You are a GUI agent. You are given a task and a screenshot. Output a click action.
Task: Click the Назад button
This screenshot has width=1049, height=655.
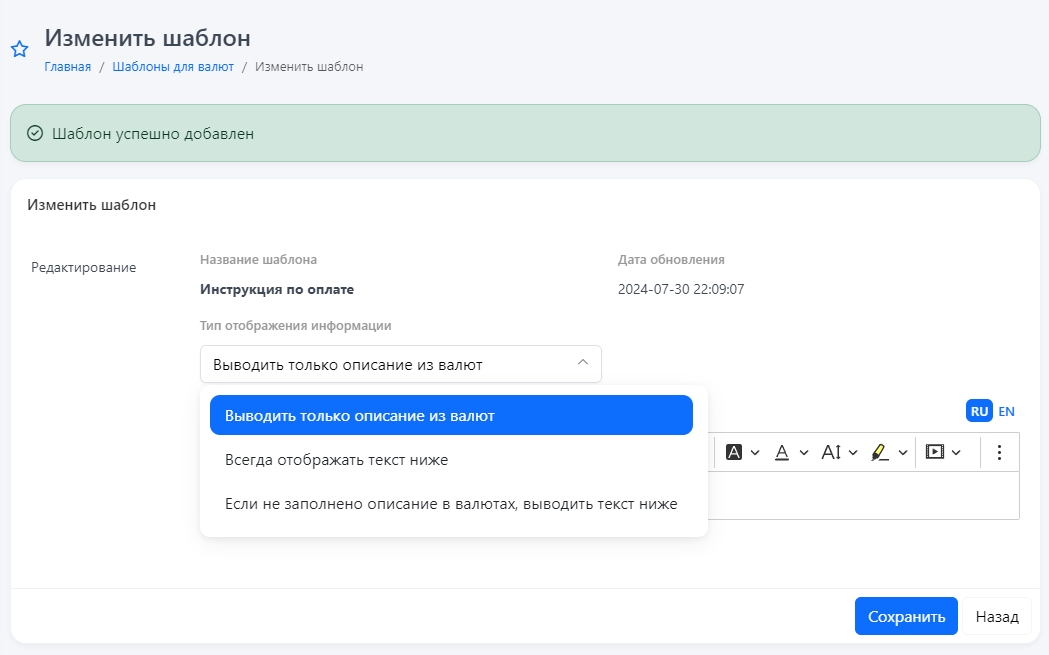pyautogui.click(x=997, y=616)
